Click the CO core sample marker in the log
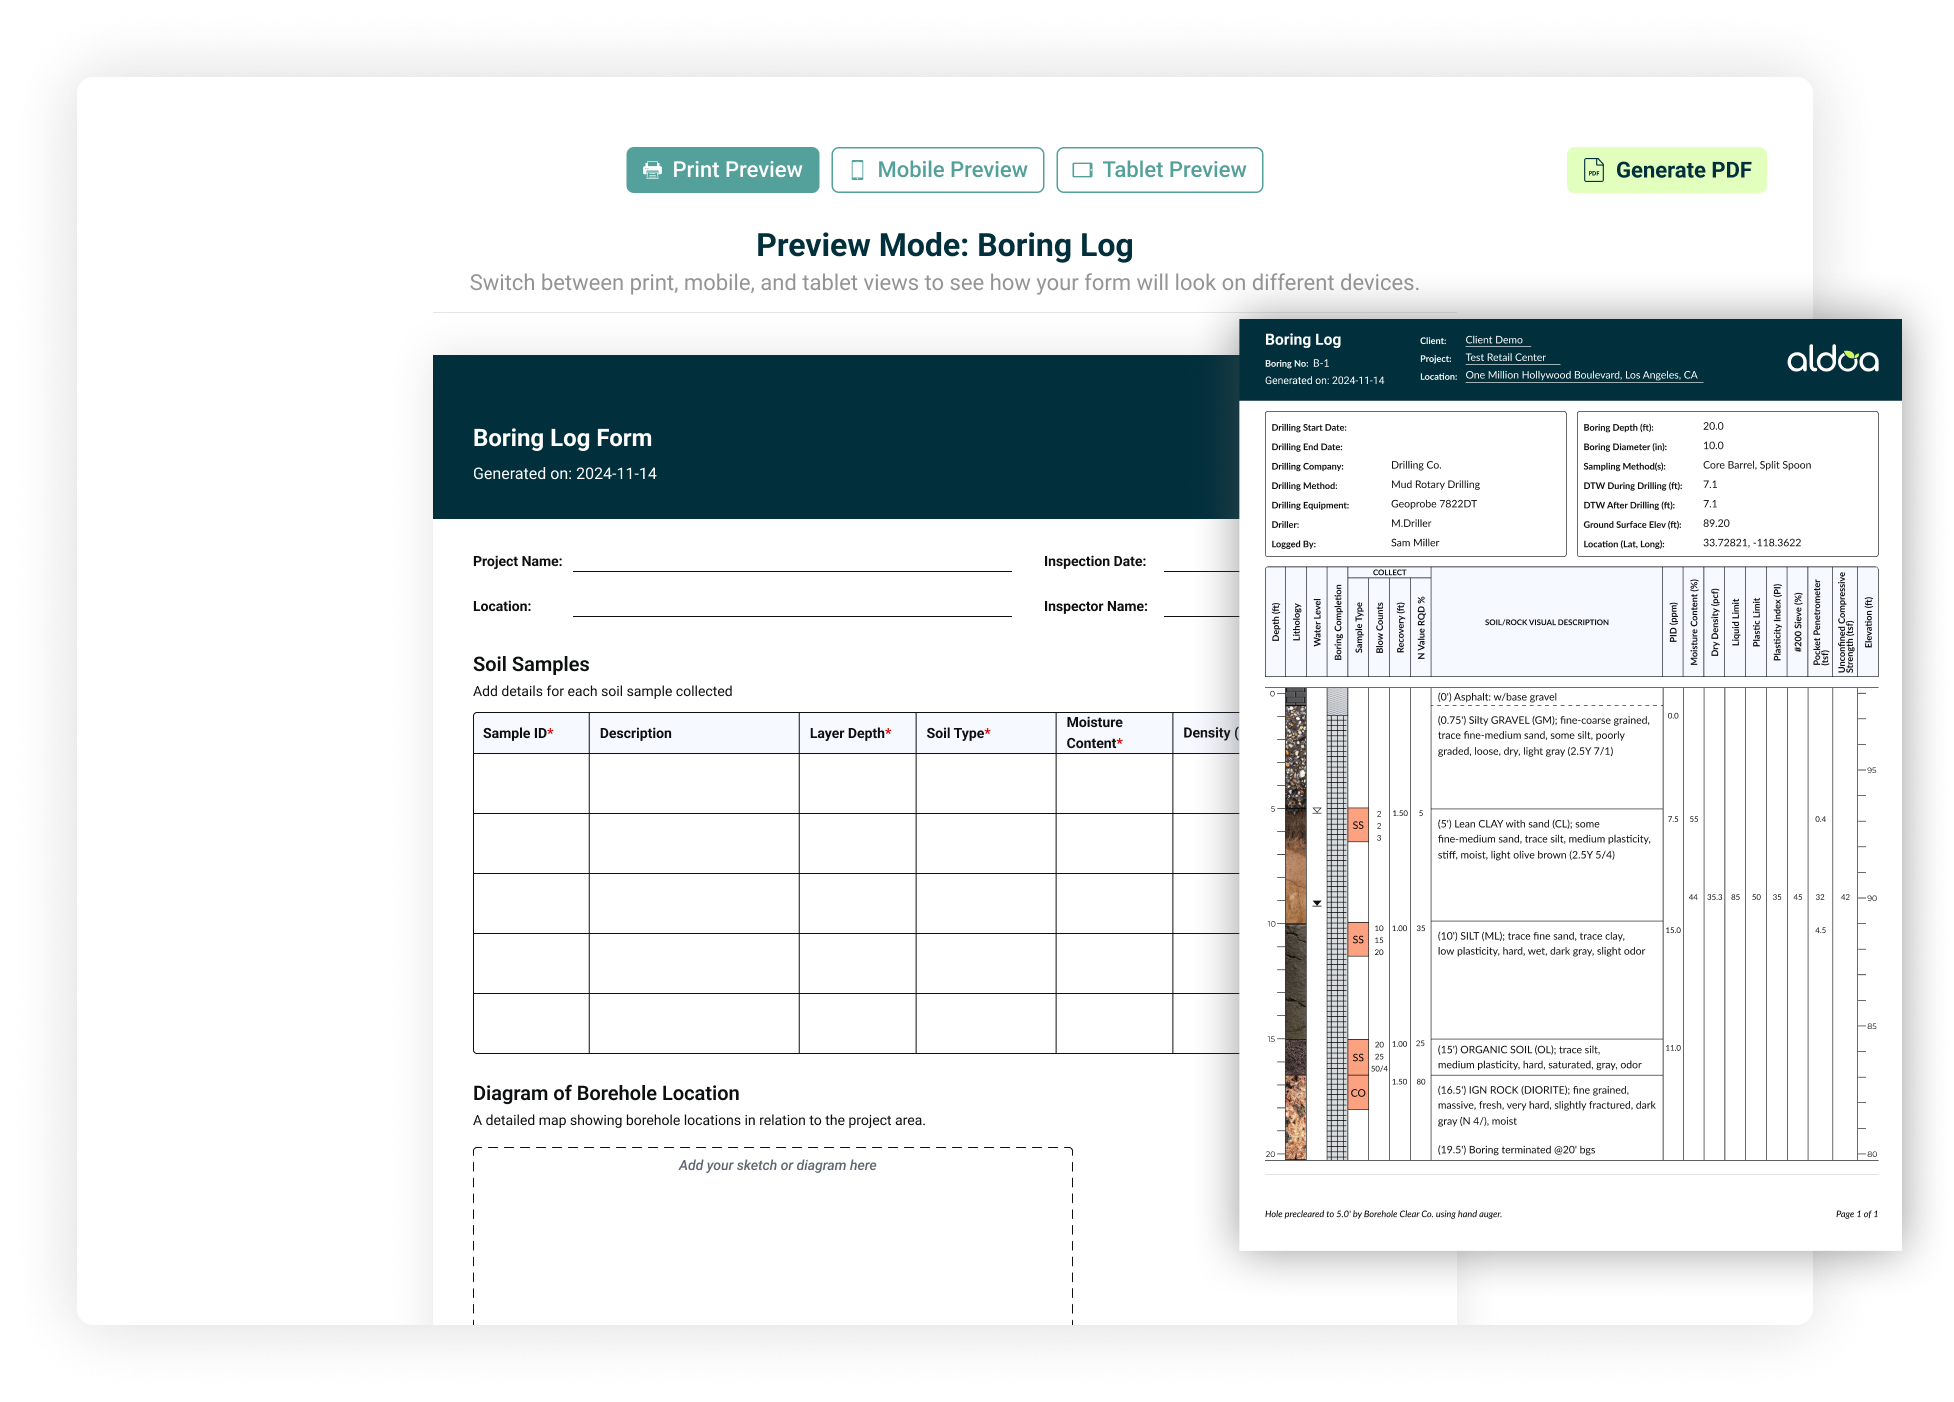 (1358, 1093)
